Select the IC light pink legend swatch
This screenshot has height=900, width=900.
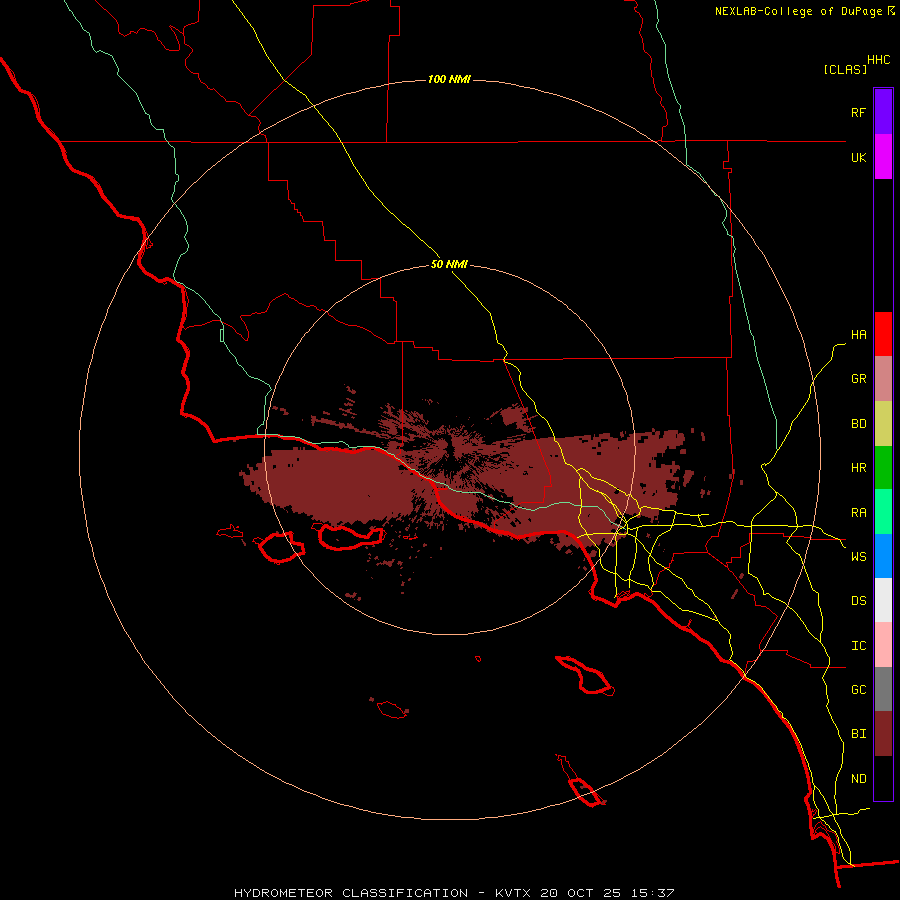pyautogui.click(x=883, y=645)
